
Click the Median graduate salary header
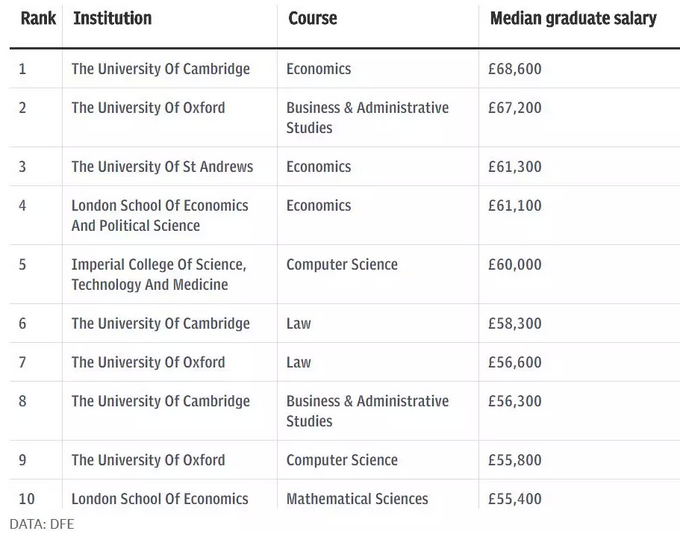[x=573, y=19]
